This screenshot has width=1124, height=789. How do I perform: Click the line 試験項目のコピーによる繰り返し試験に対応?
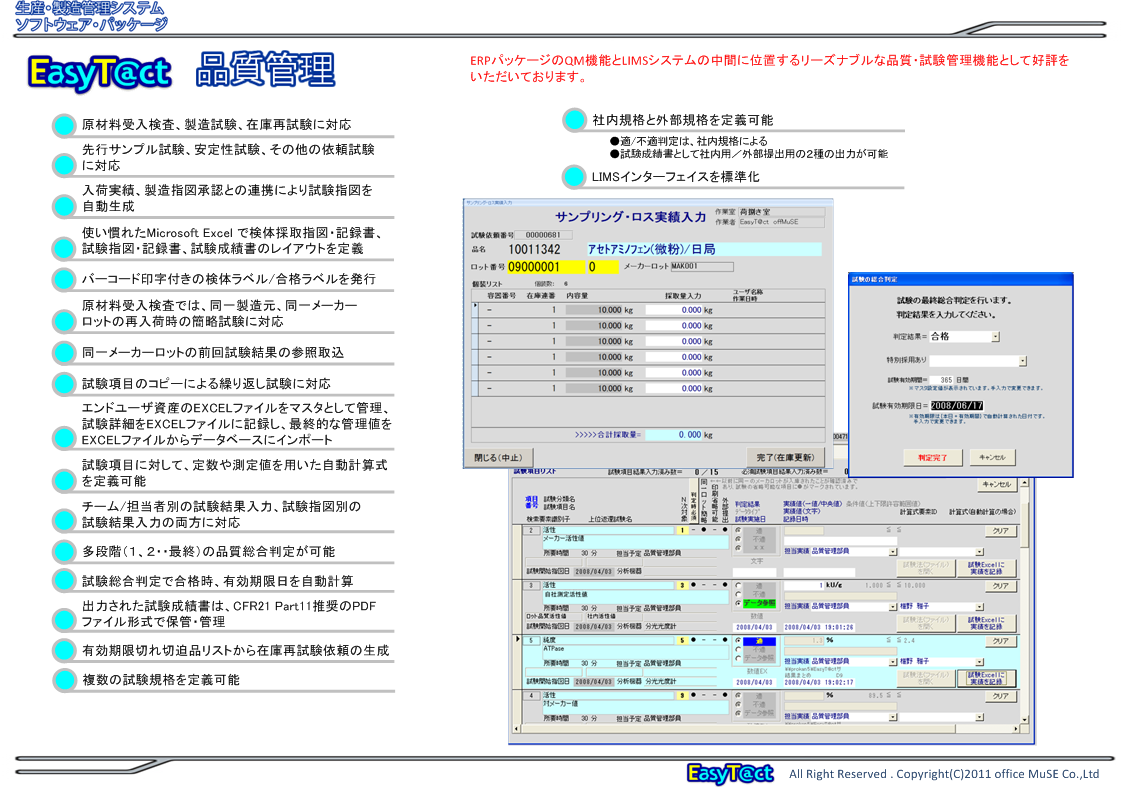tap(206, 383)
